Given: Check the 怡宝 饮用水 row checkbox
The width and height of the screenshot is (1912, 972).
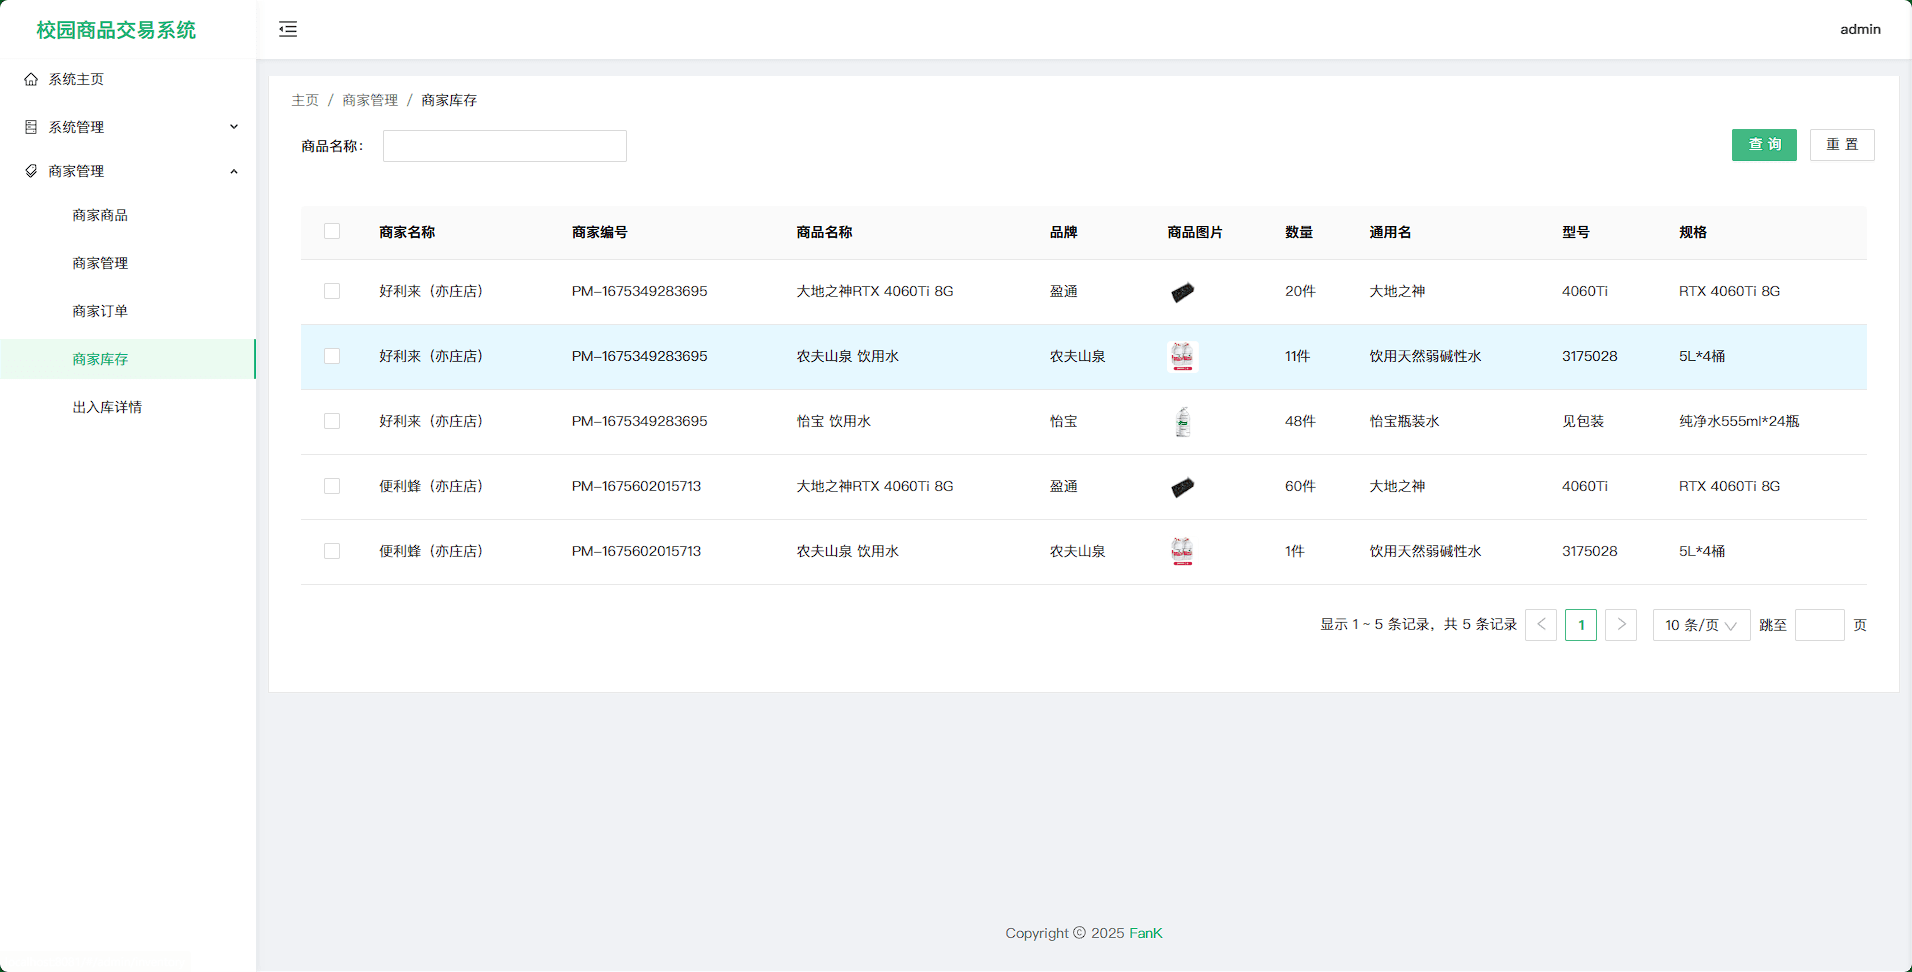Looking at the screenshot, I should pyautogui.click(x=332, y=422).
